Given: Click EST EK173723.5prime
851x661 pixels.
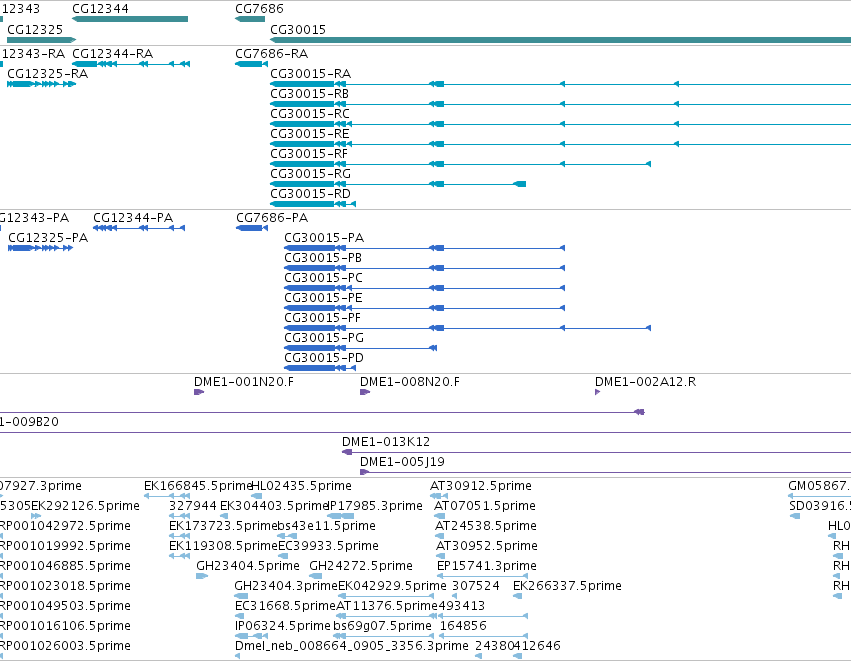Looking at the screenshot, I should (x=223, y=526).
